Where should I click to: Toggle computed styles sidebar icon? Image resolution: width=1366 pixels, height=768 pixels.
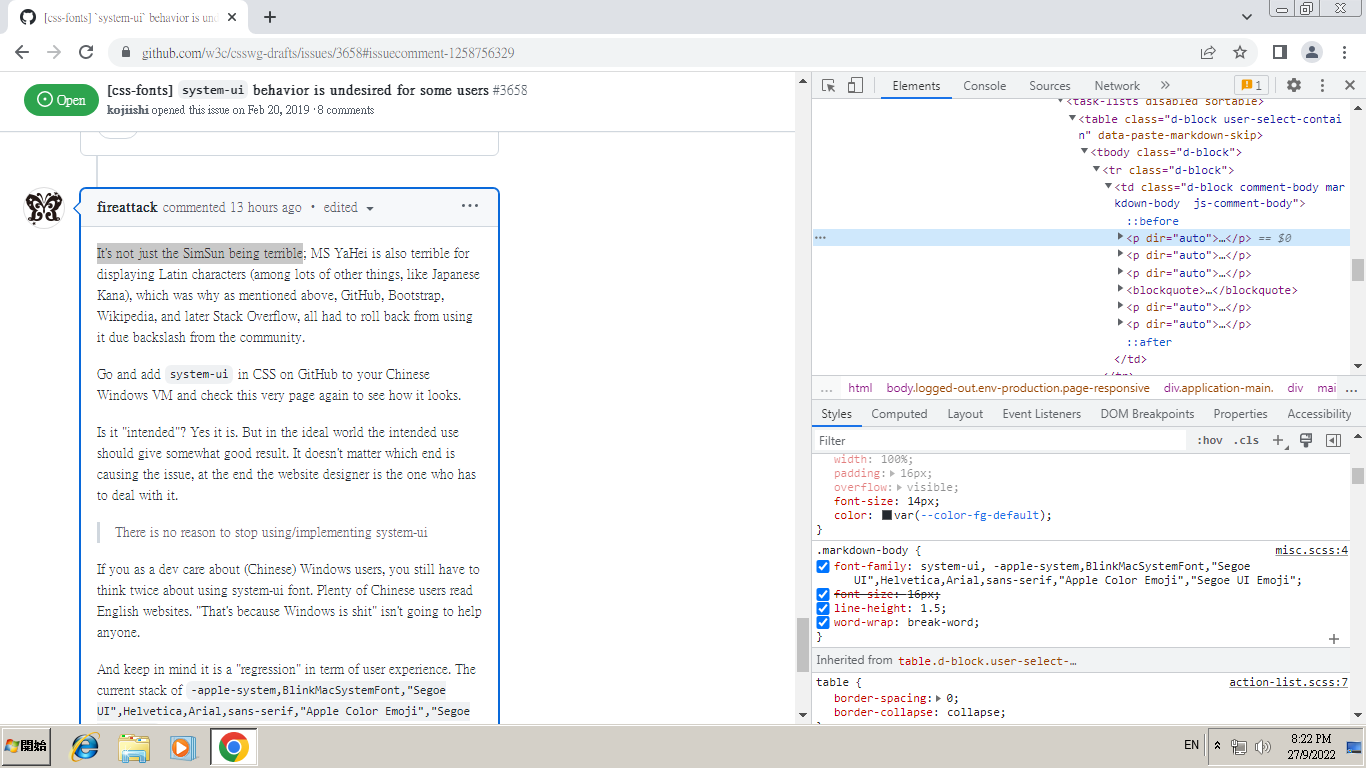(1333, 440)
